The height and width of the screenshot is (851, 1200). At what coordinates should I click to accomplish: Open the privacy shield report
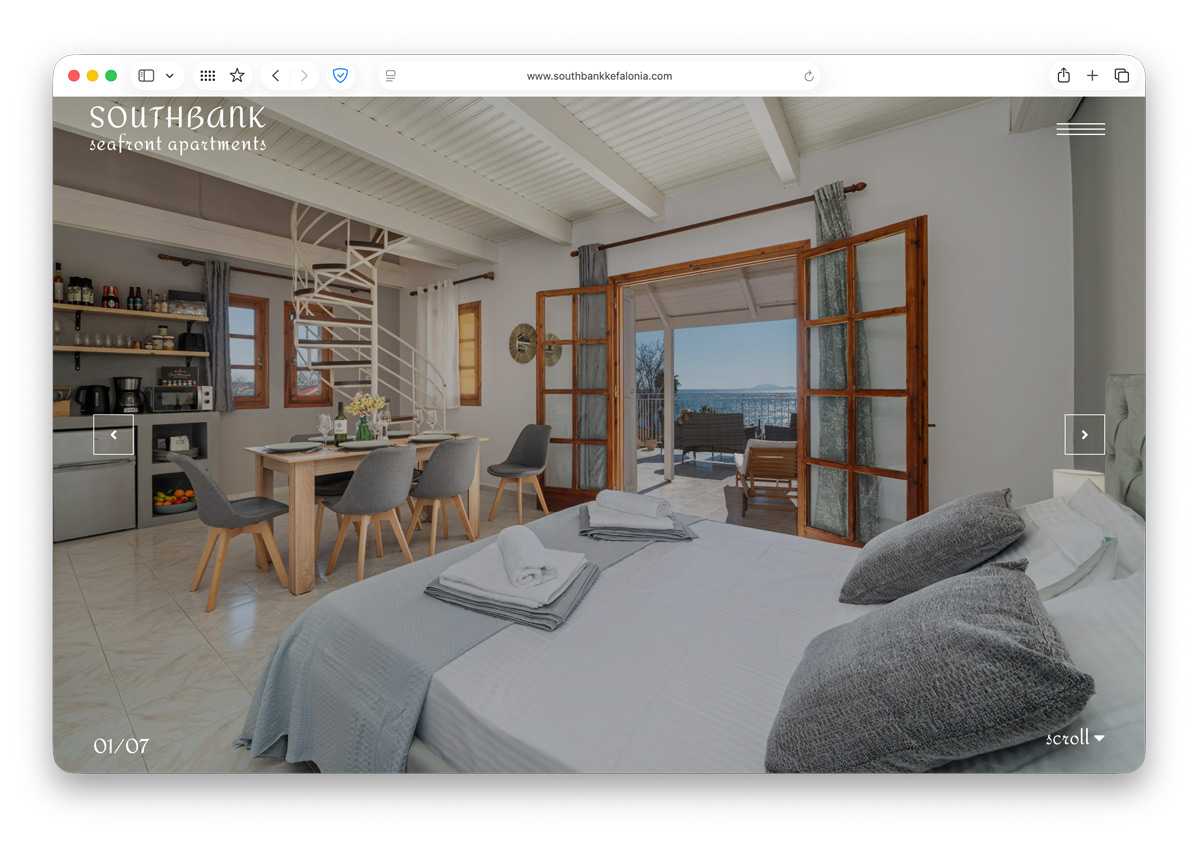pos(340,76)
